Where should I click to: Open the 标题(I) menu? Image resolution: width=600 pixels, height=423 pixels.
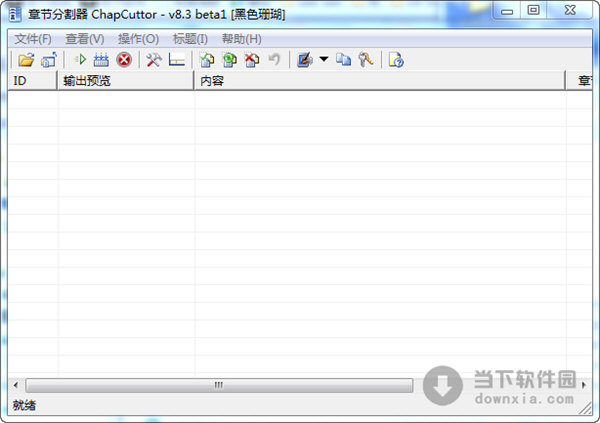pyautogui.click(x=190, y=39)
